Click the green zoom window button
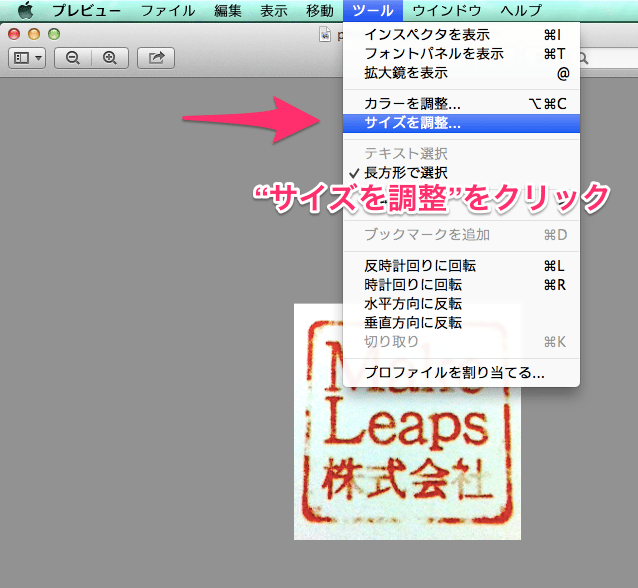 point(54,34)
